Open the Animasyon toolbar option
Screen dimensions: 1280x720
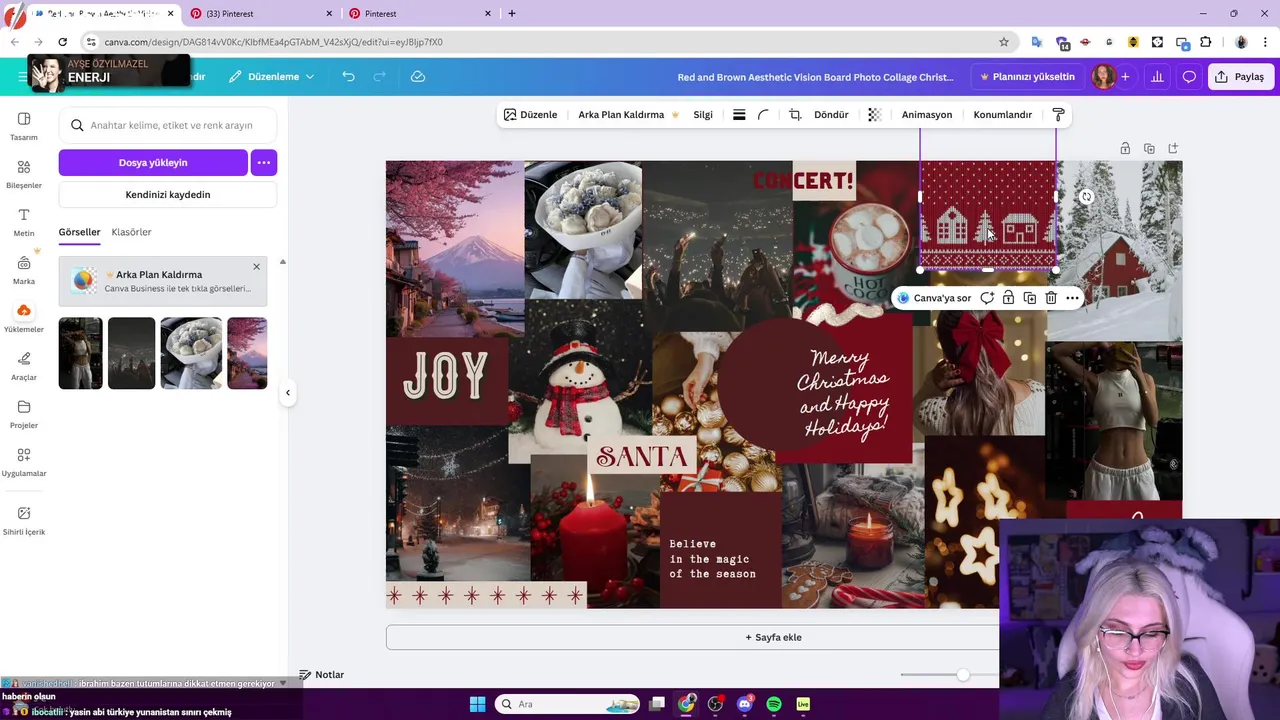(927, 115)
